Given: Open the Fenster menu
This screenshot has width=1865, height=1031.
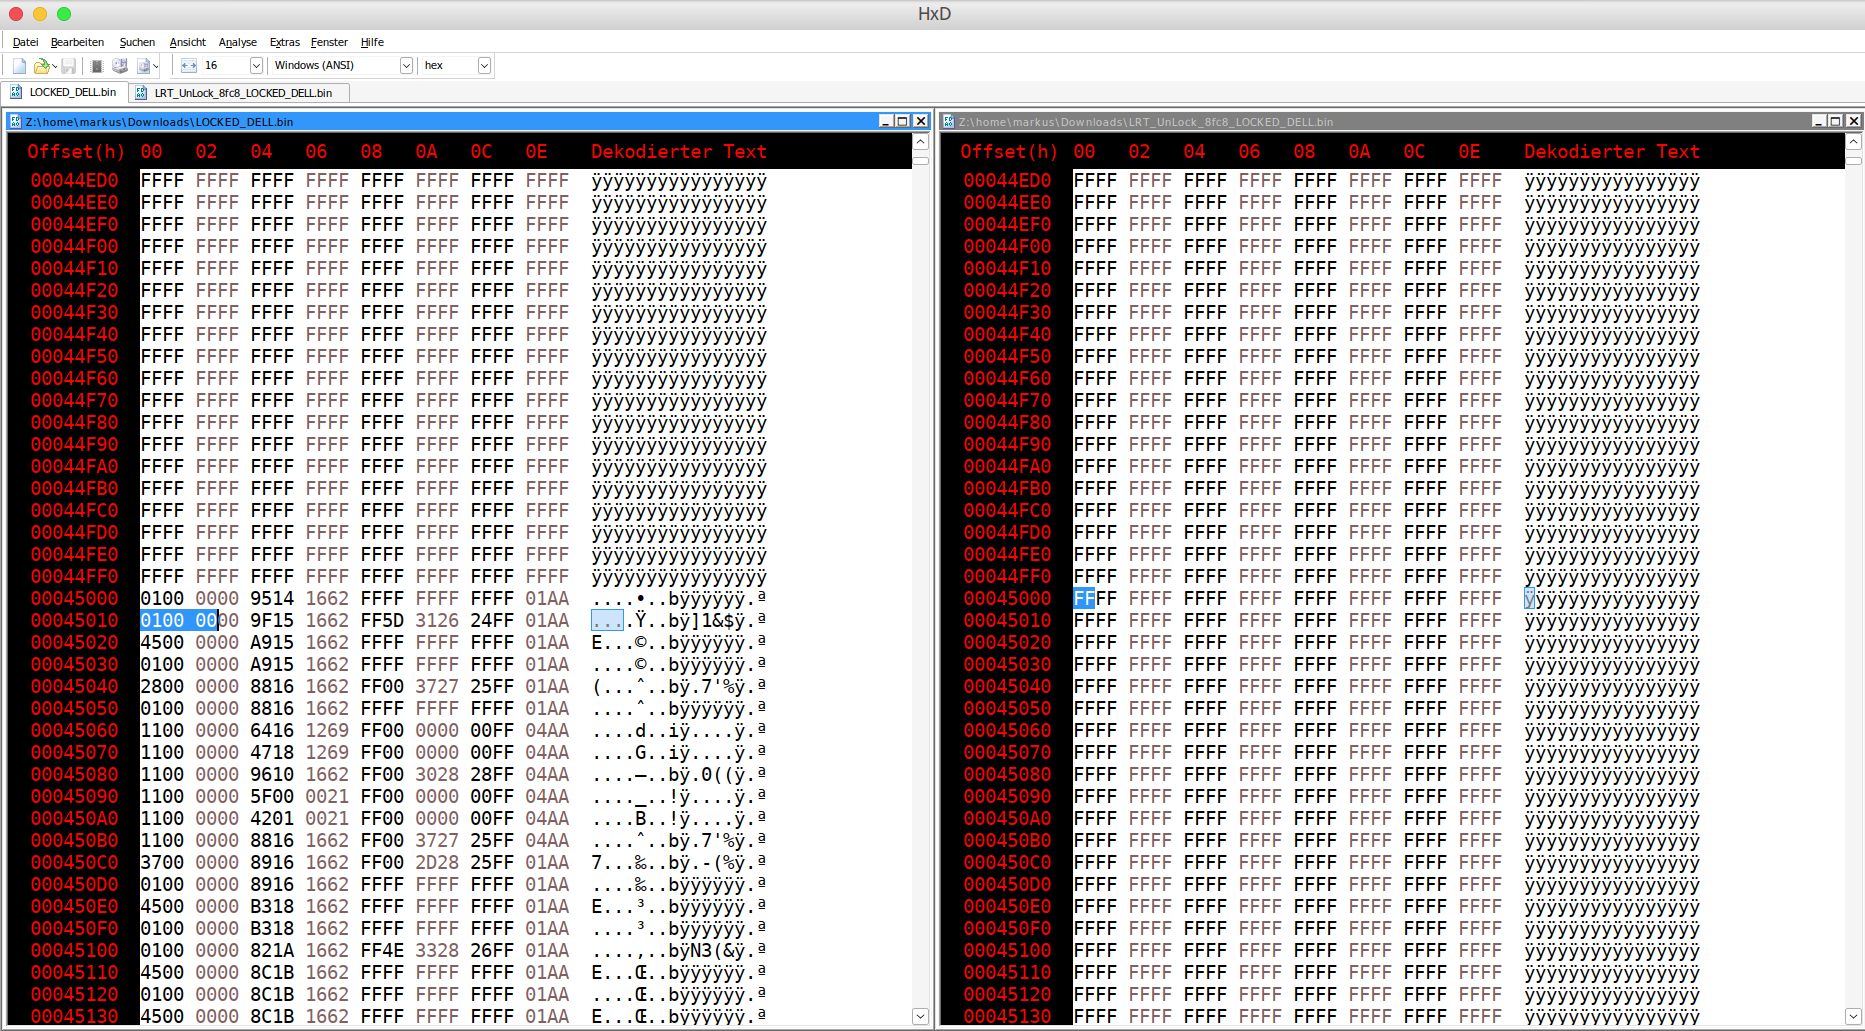Looking at the screenshot, I should pyautogui.click(x=329, y=42).
